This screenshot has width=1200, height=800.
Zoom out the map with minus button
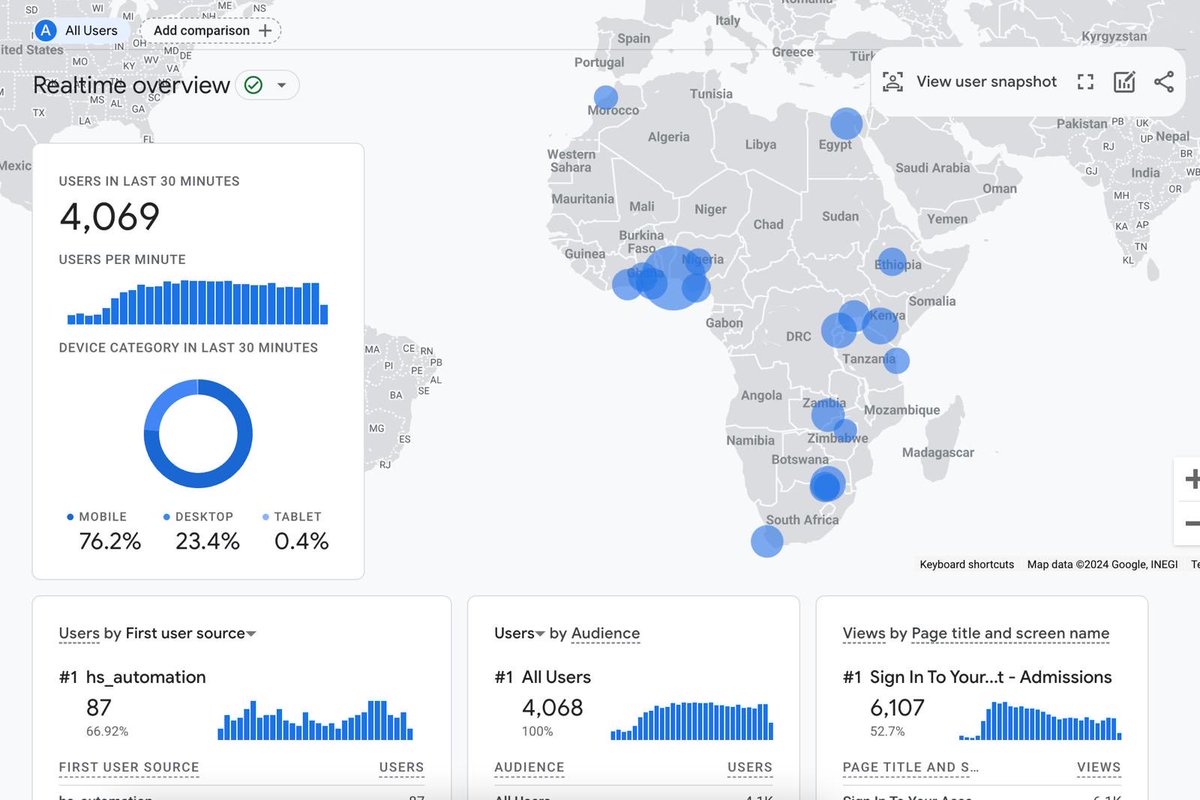click(1190, 523)
